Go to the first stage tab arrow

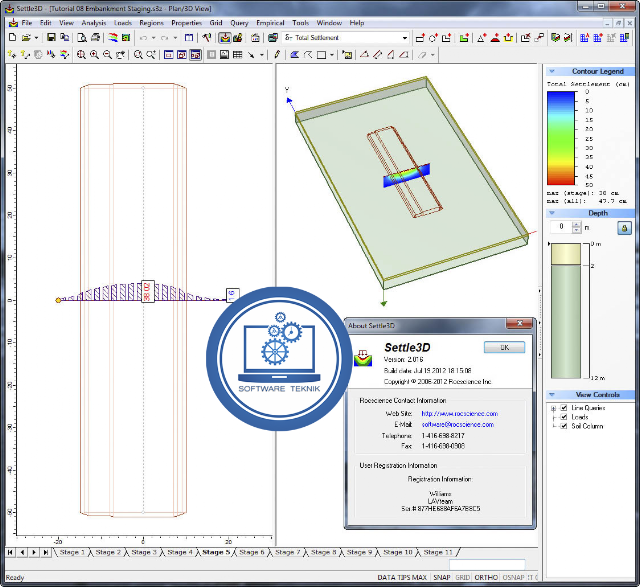pyautogui.click(x=10, y=552)
